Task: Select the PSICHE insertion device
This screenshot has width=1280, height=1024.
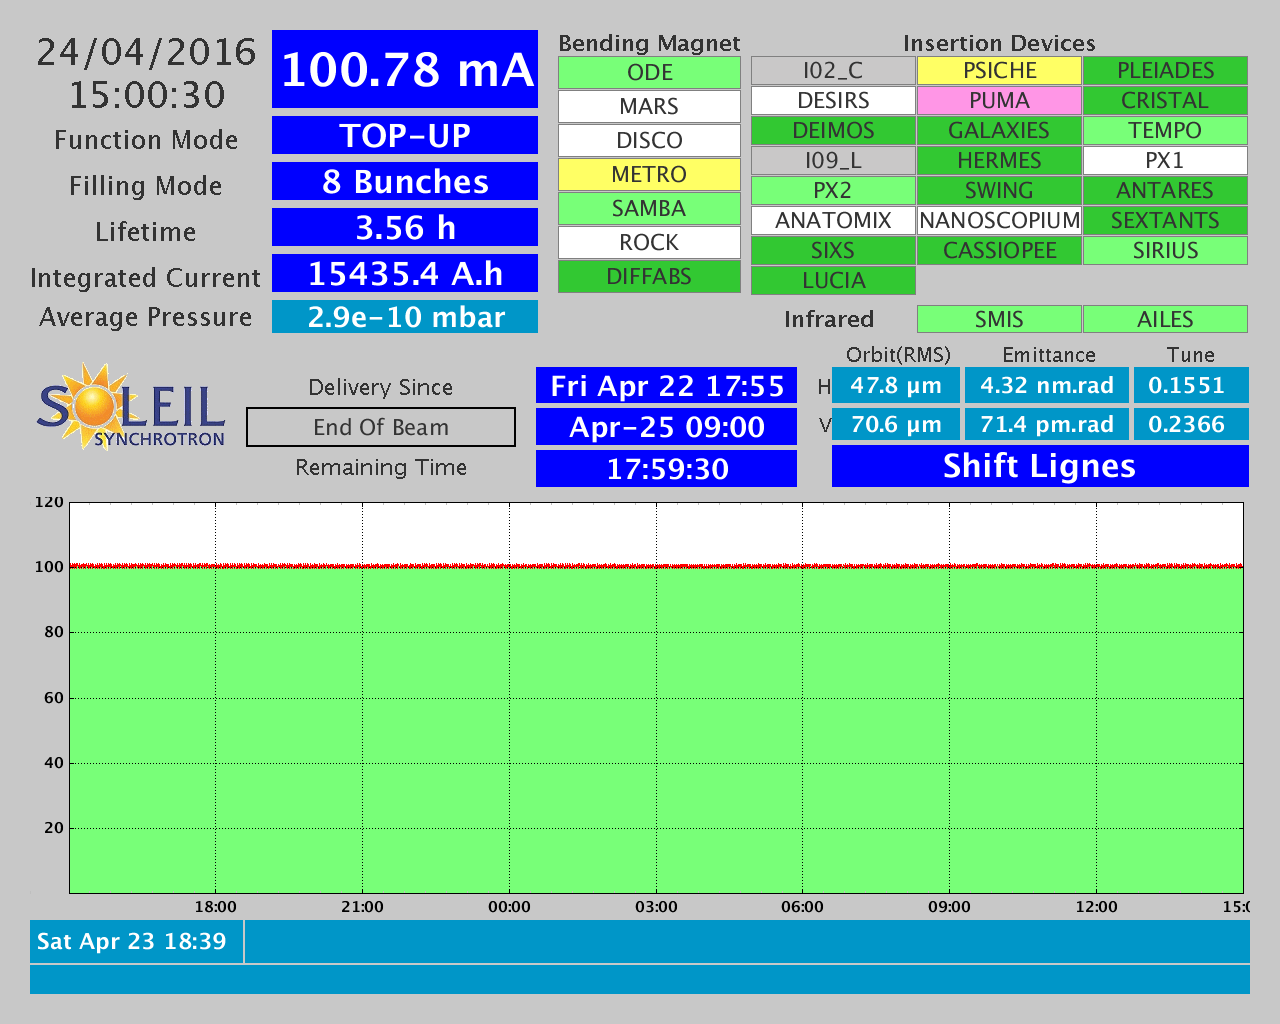Action: 999,71
